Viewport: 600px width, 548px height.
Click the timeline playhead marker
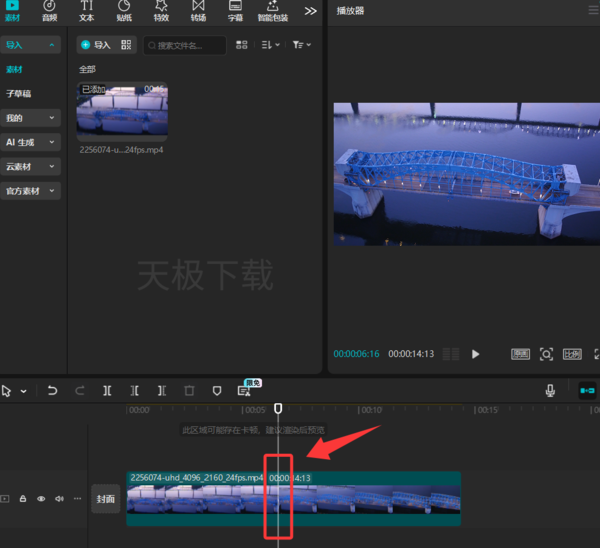click(x=278, y=408)
